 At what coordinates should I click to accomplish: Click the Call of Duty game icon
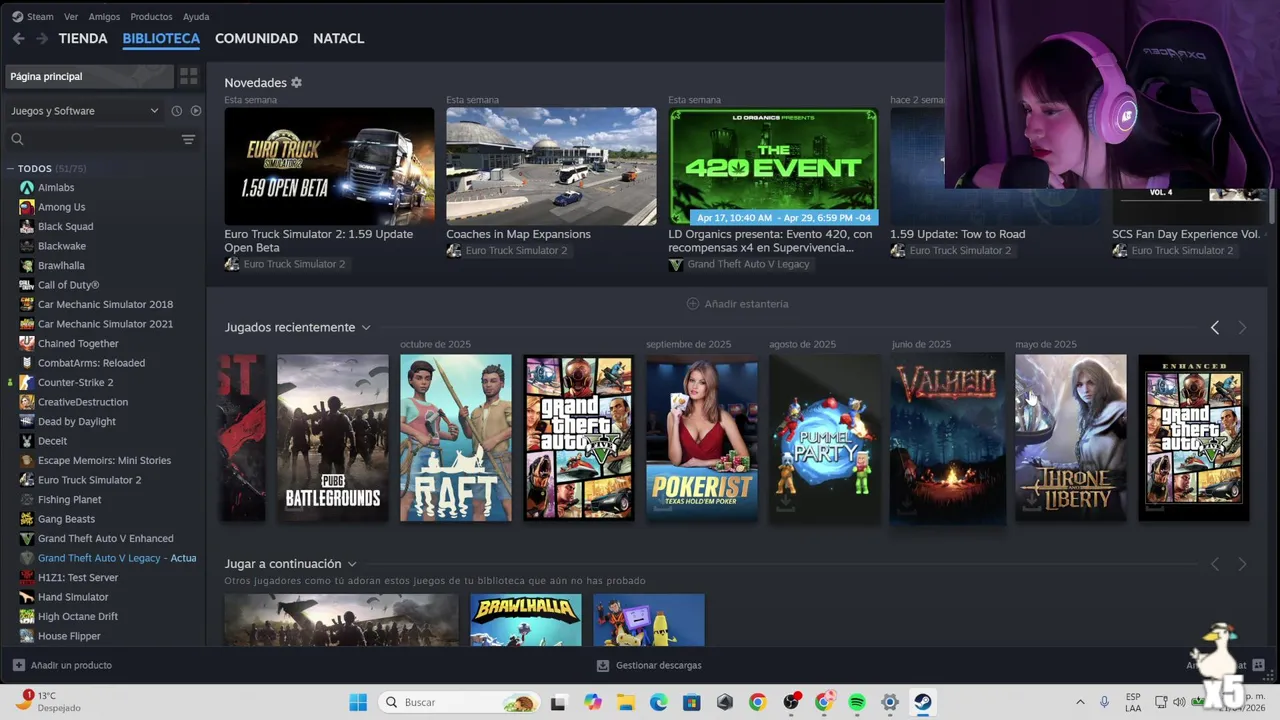27,285
